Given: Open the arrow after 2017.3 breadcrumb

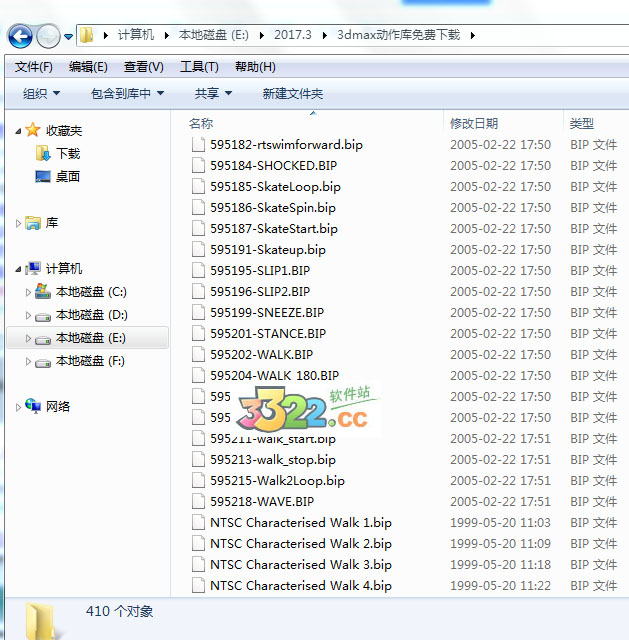Looking at the screenshot, I should pyautogui.click(x=324, y=36).
